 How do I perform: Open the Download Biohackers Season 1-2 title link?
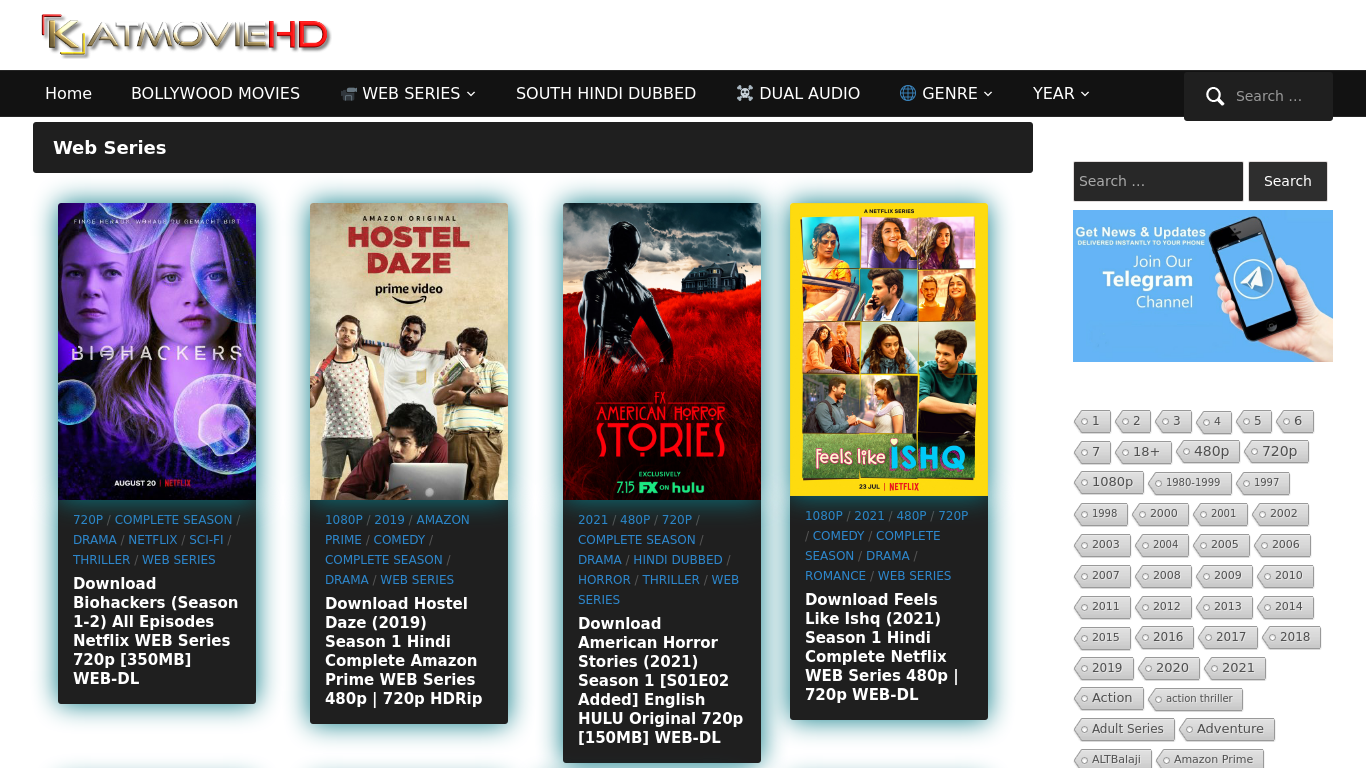pos(156,631)
